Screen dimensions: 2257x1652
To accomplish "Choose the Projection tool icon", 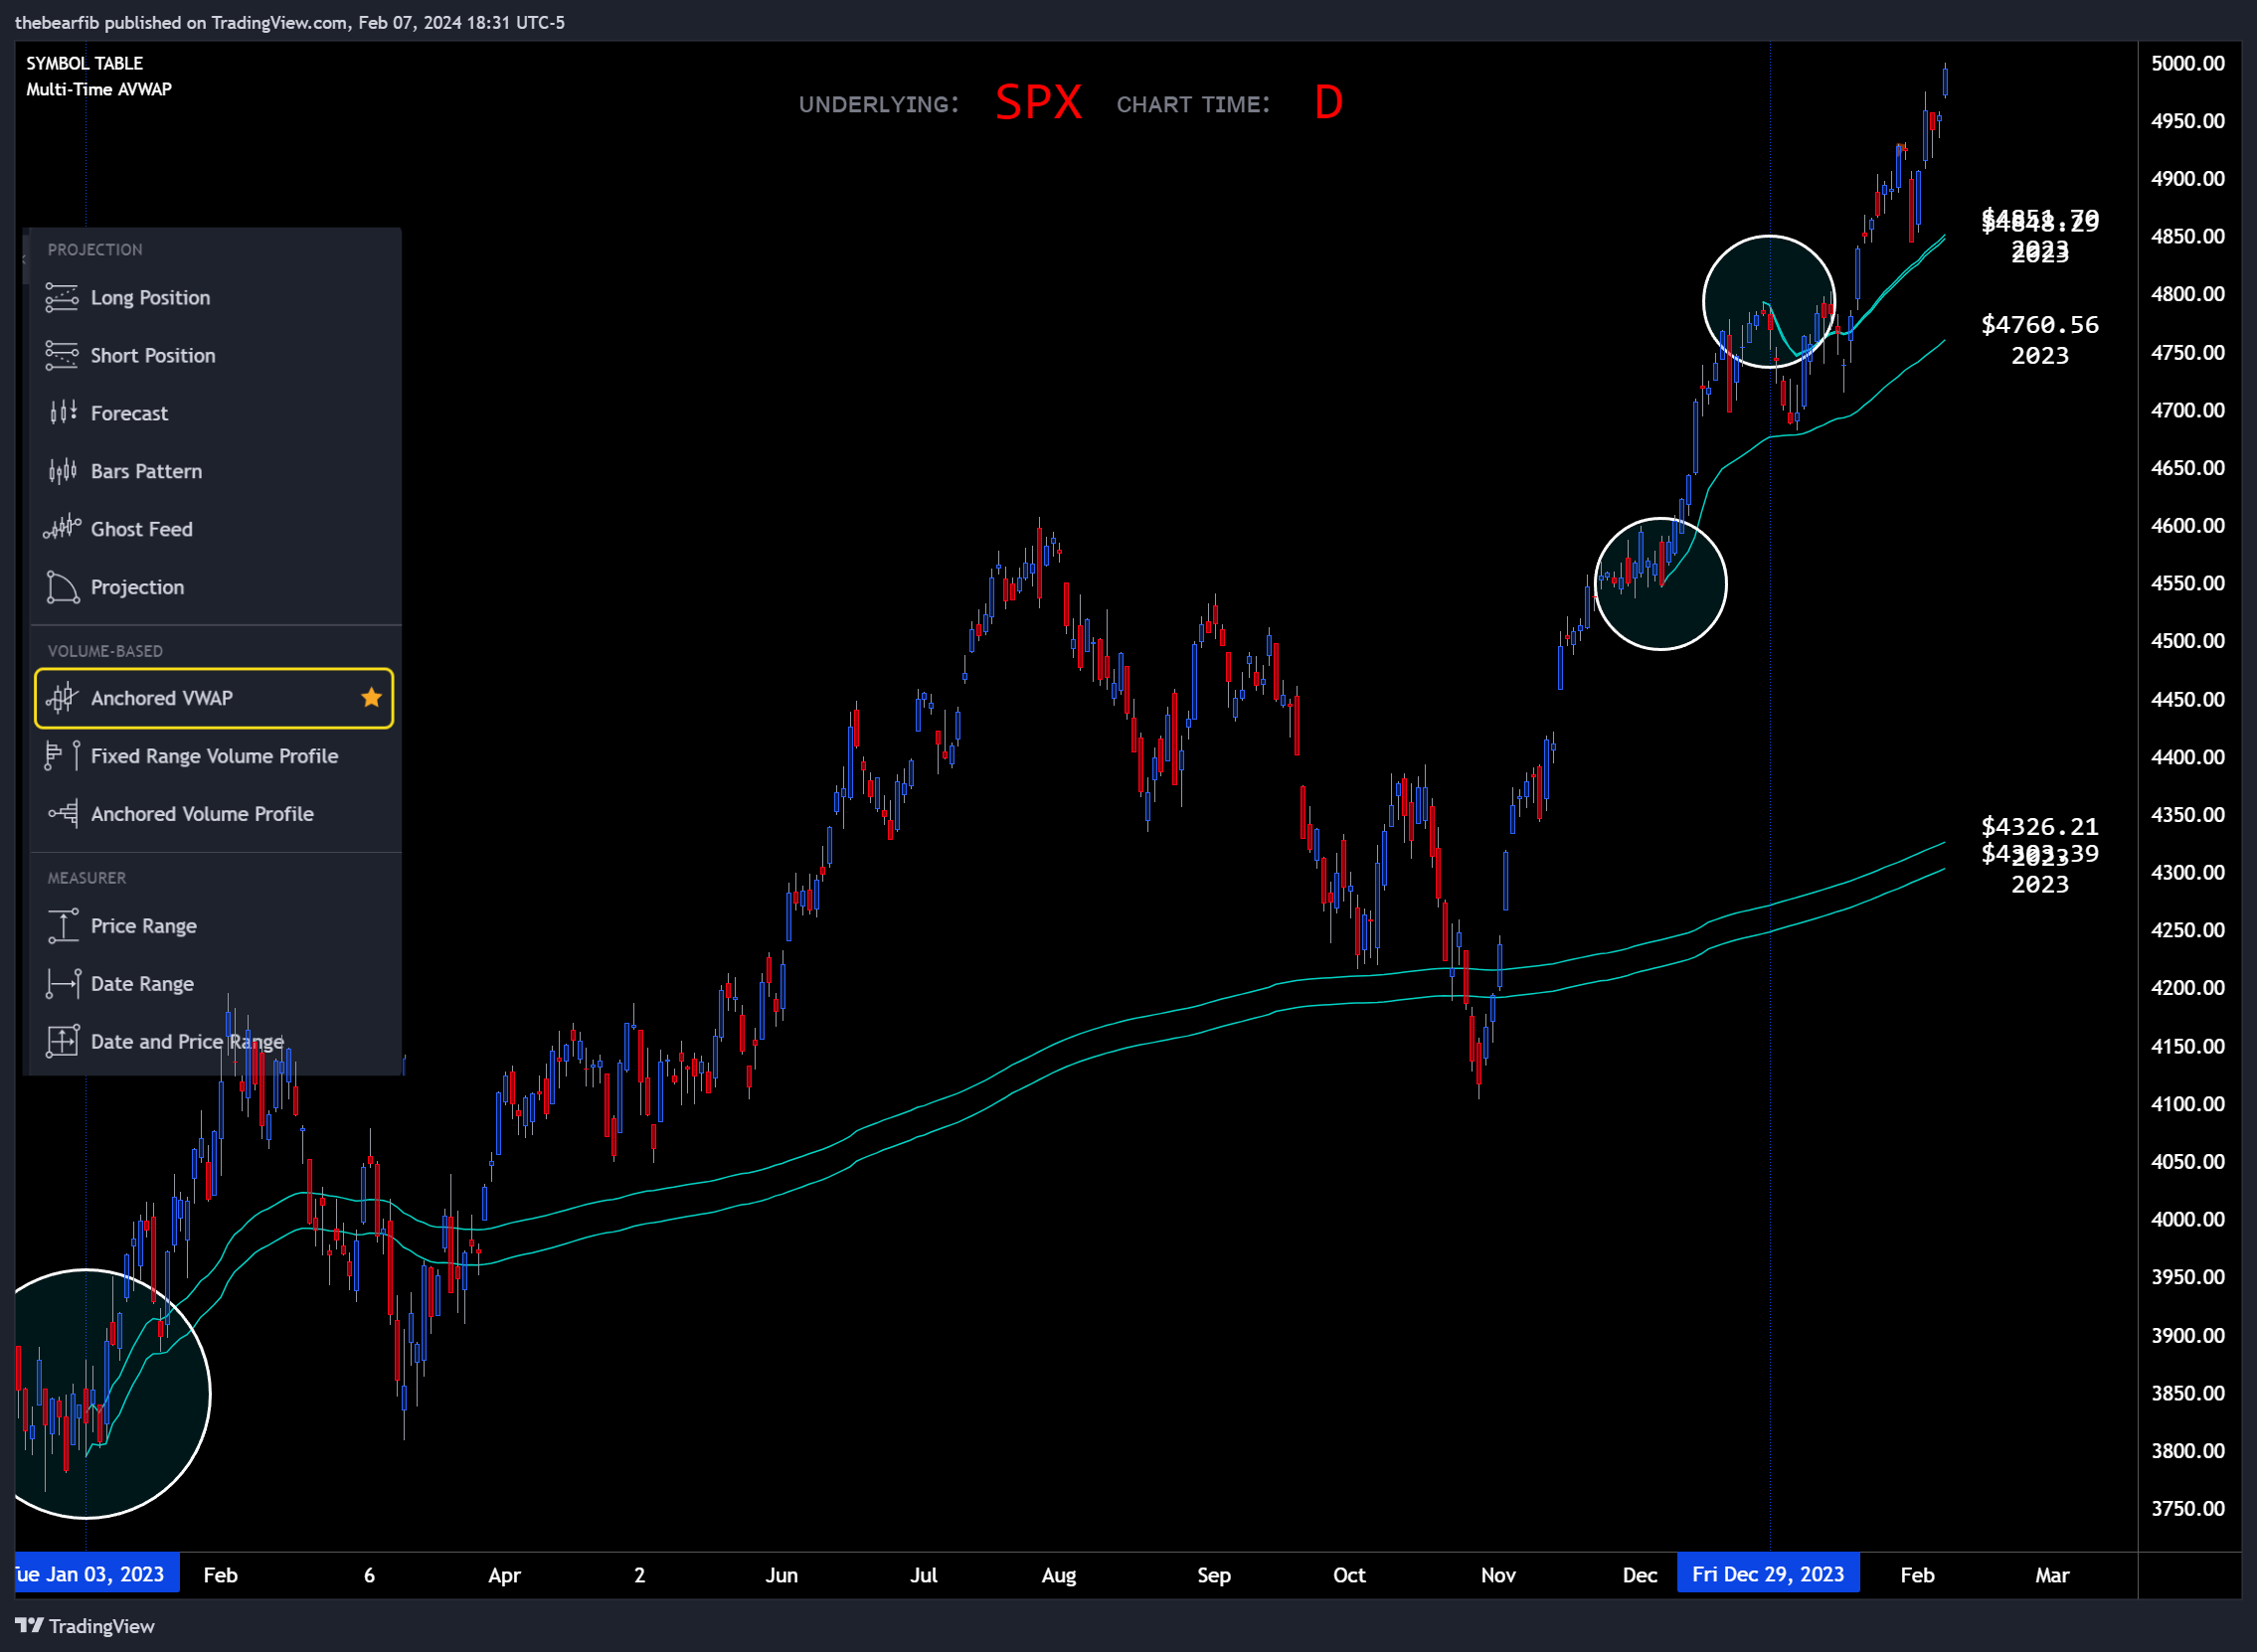I will tap(62, 587).
